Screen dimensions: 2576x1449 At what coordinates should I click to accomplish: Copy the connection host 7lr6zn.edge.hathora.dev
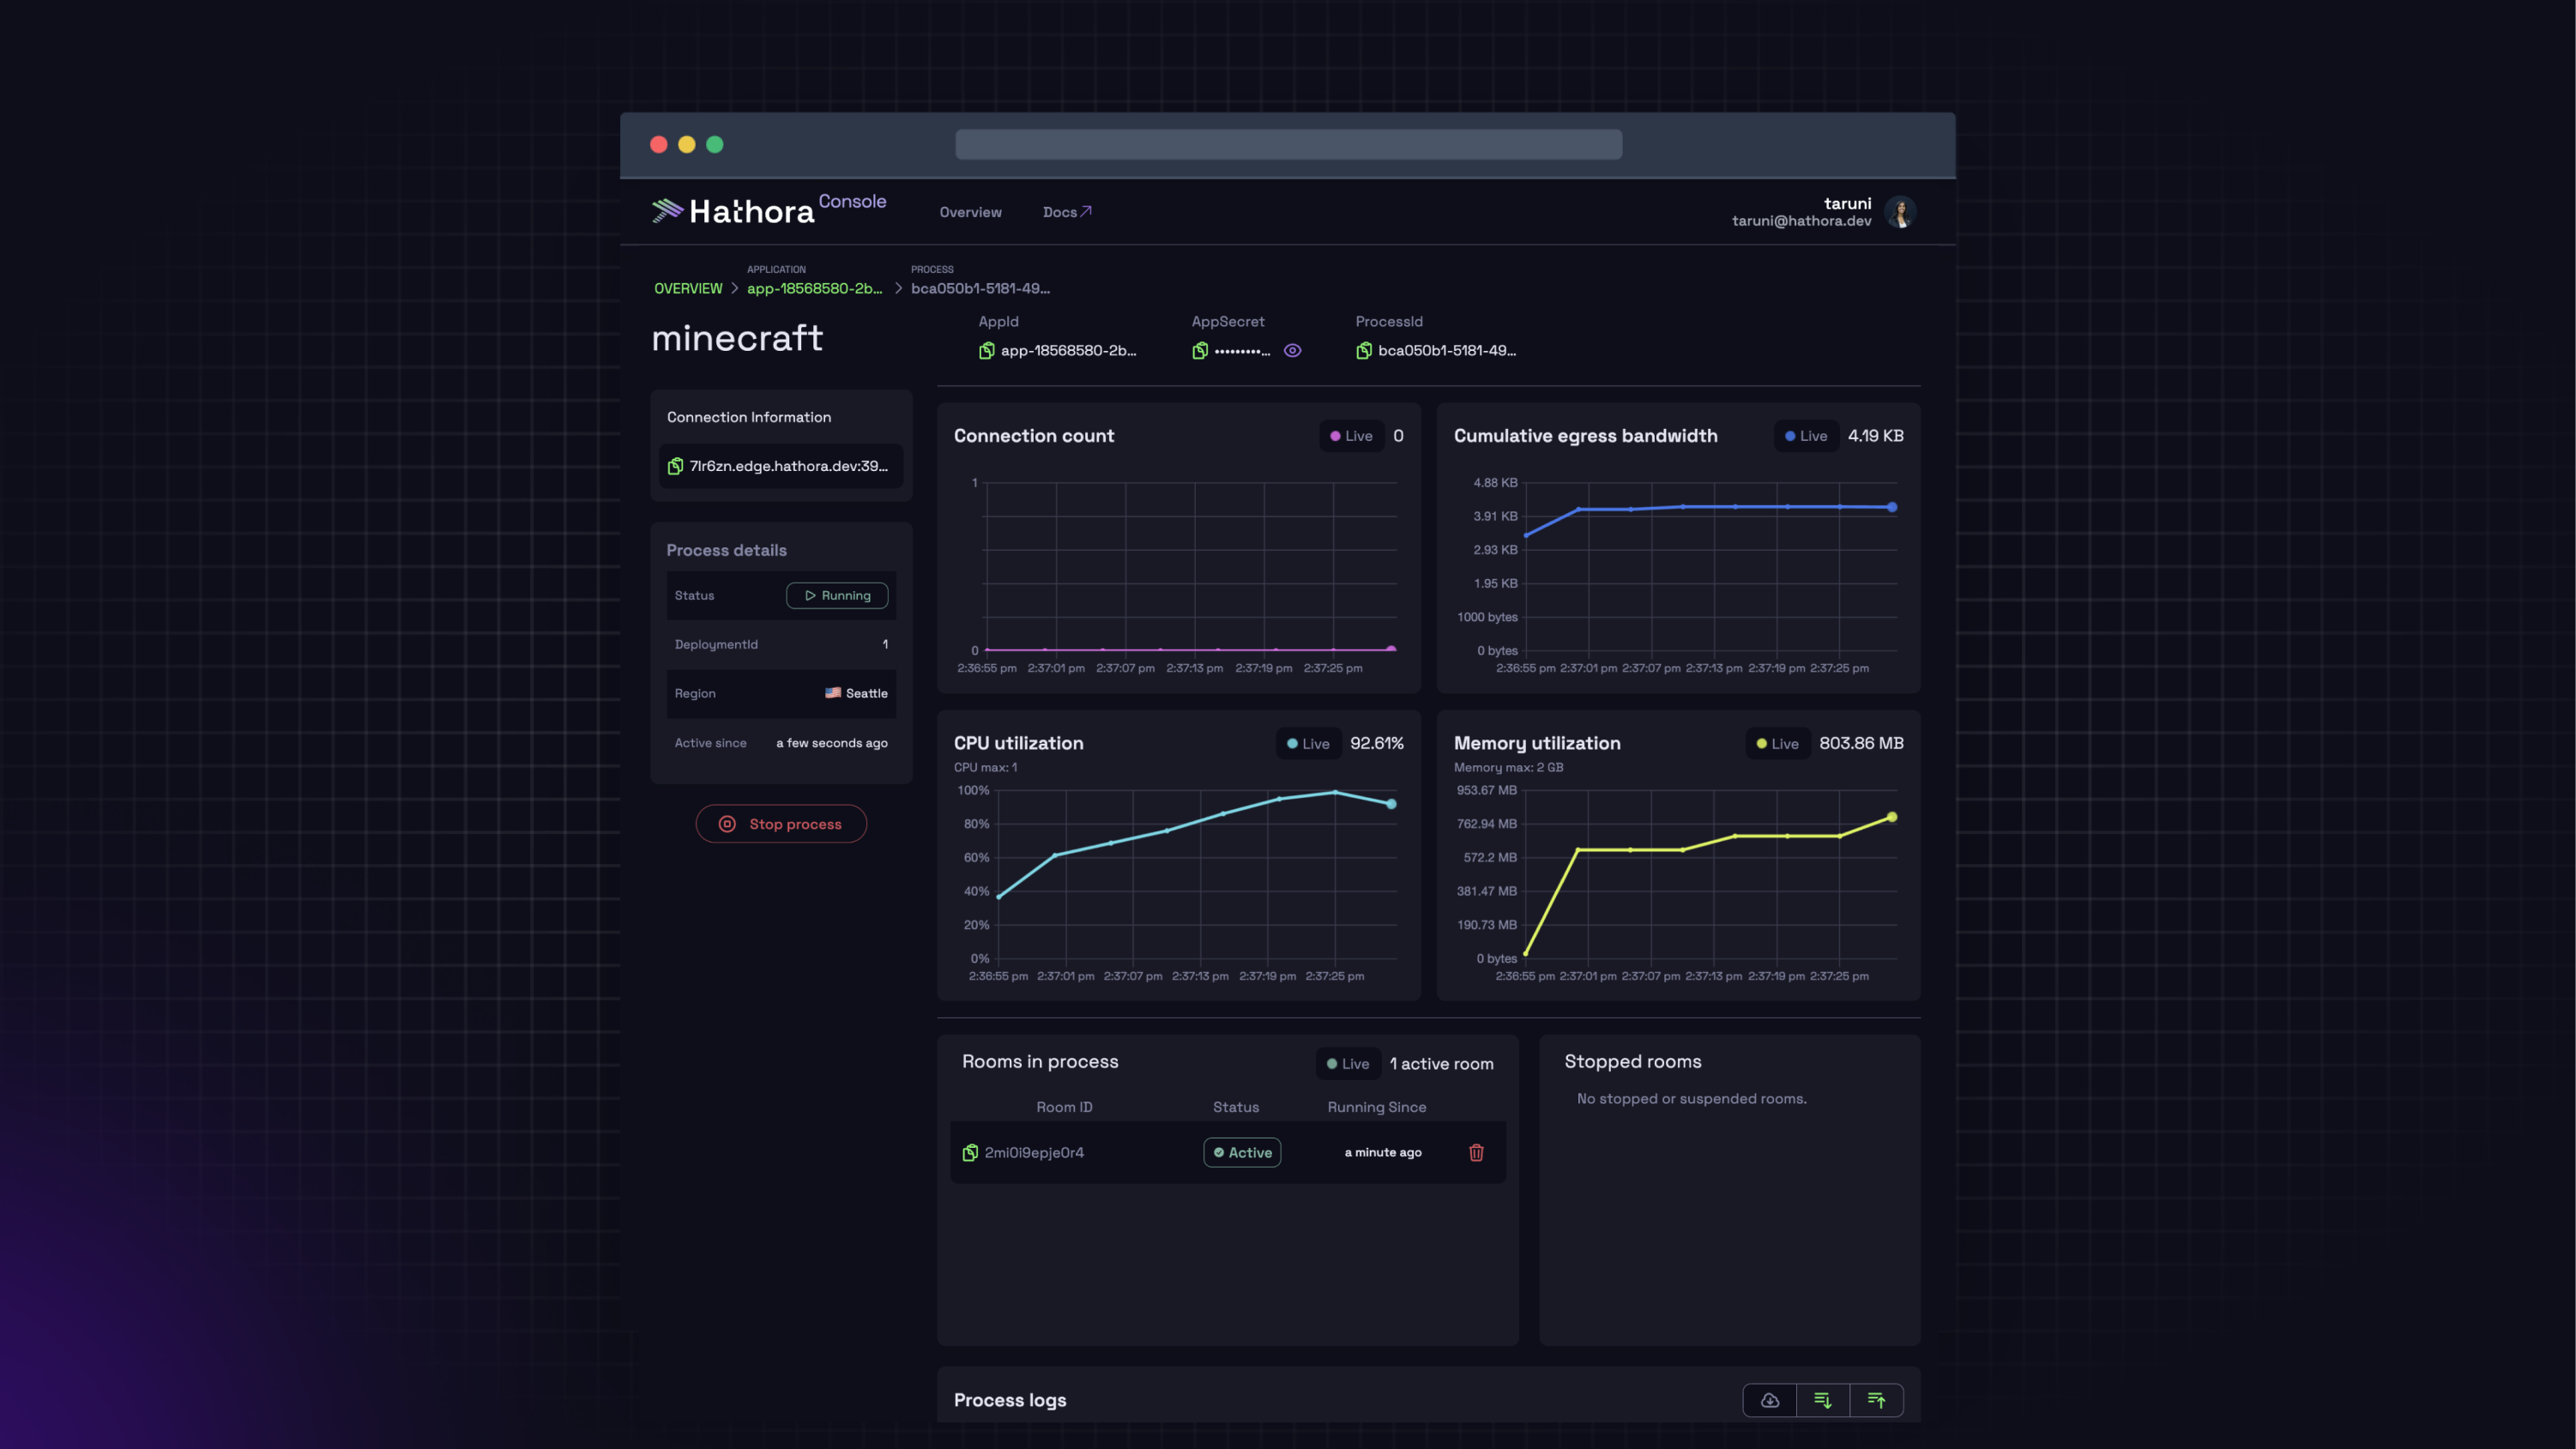click(x=676, y=466)
